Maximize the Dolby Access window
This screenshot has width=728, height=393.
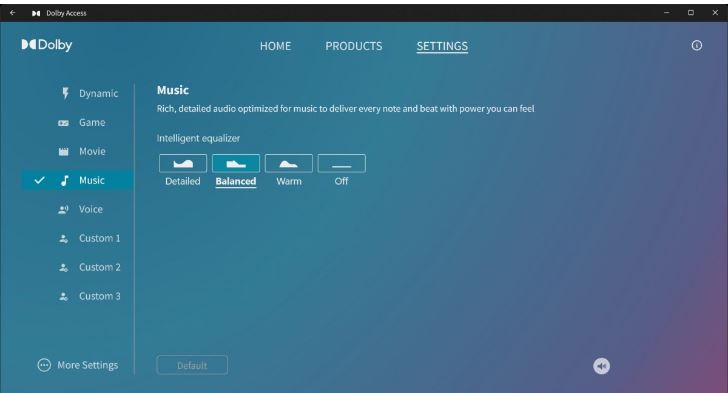coord(691,13)
